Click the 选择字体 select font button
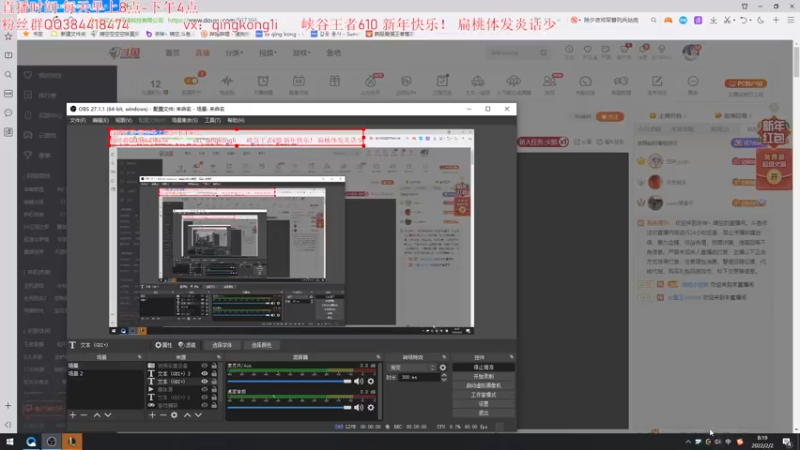This screenshot has height=450, width=800. click(222, 345)
